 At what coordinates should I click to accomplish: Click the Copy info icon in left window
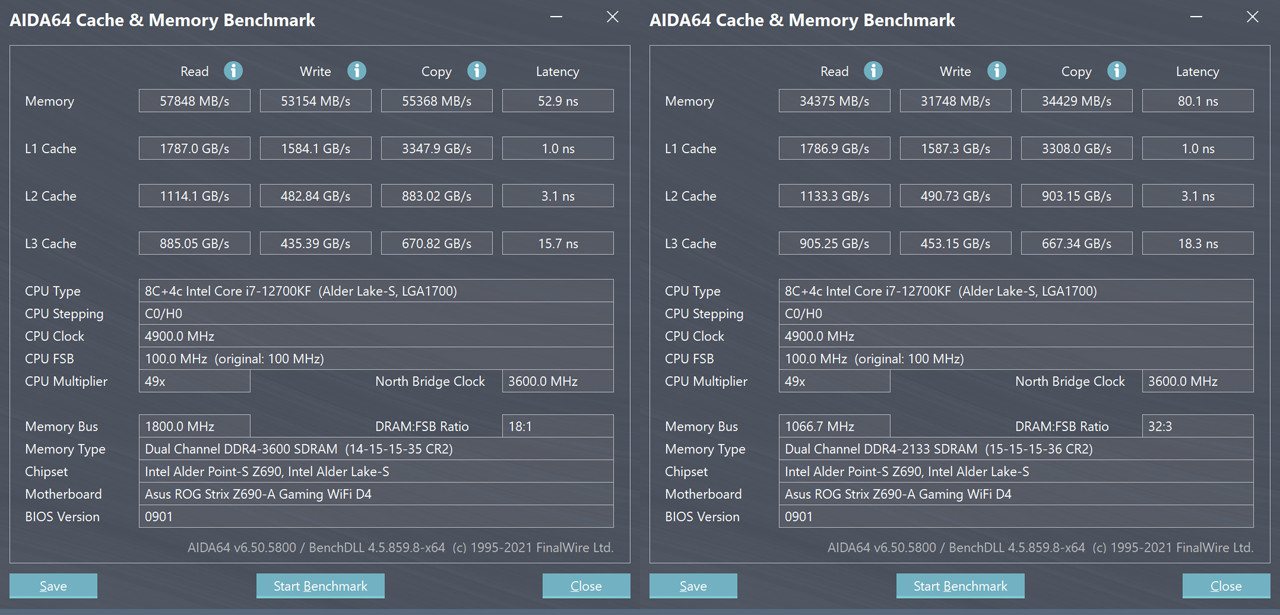coord(477,71)
